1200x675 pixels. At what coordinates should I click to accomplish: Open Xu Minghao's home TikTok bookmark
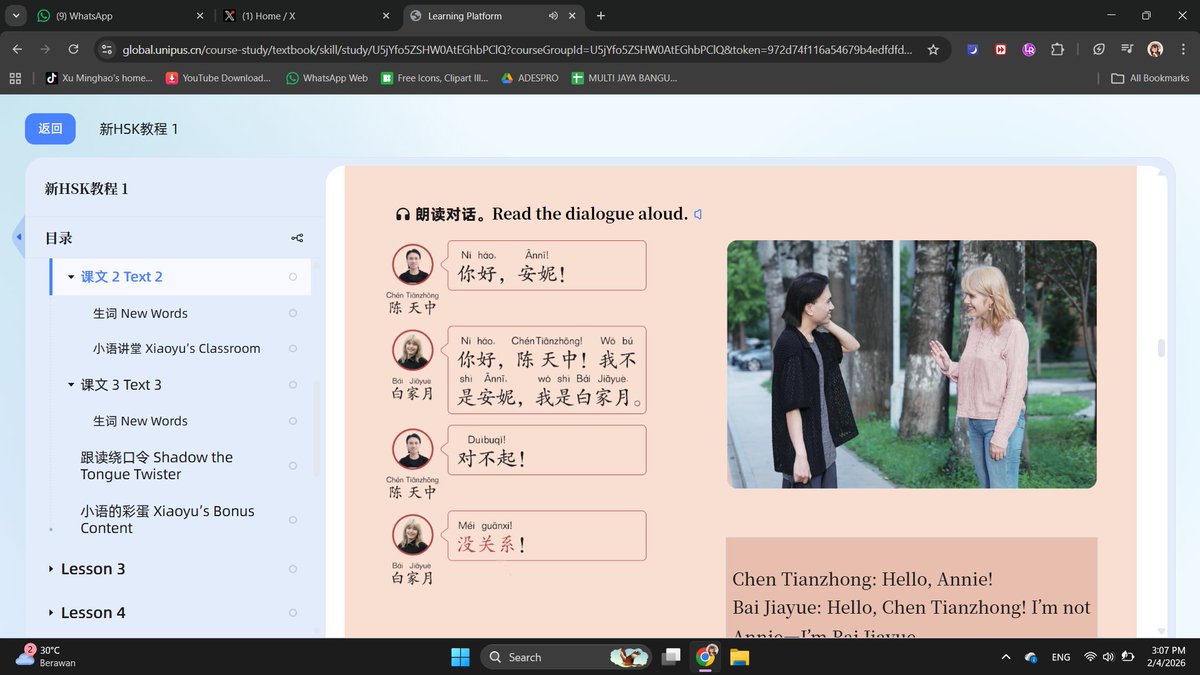coord(99,78)
